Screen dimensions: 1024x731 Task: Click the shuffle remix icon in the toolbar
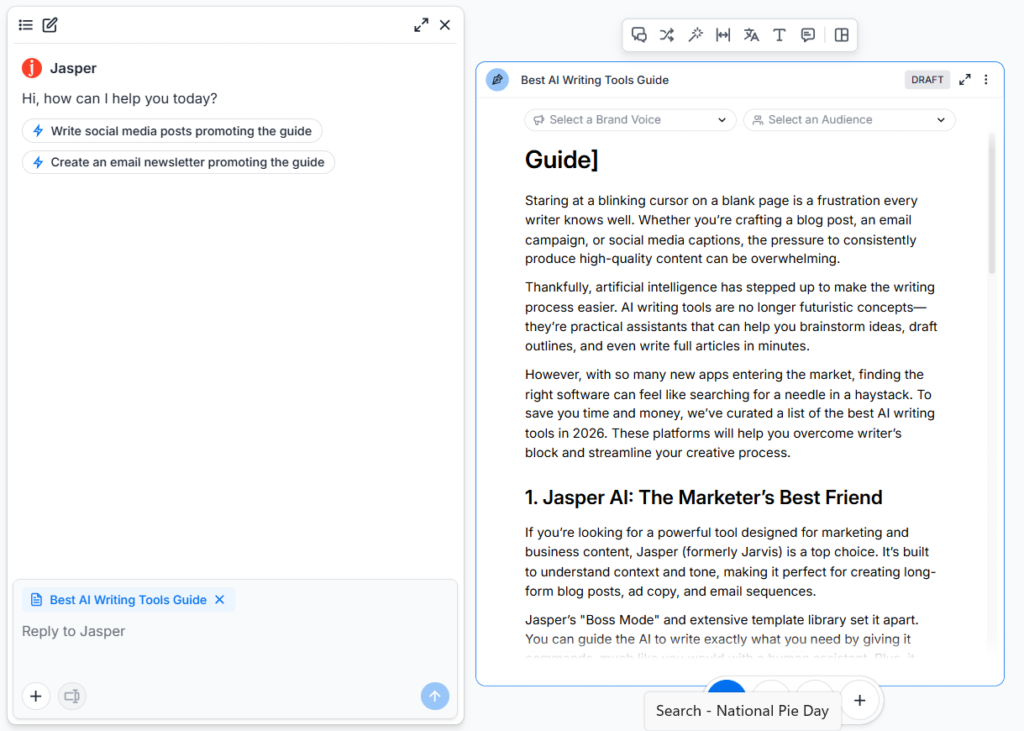coord(667,34)
